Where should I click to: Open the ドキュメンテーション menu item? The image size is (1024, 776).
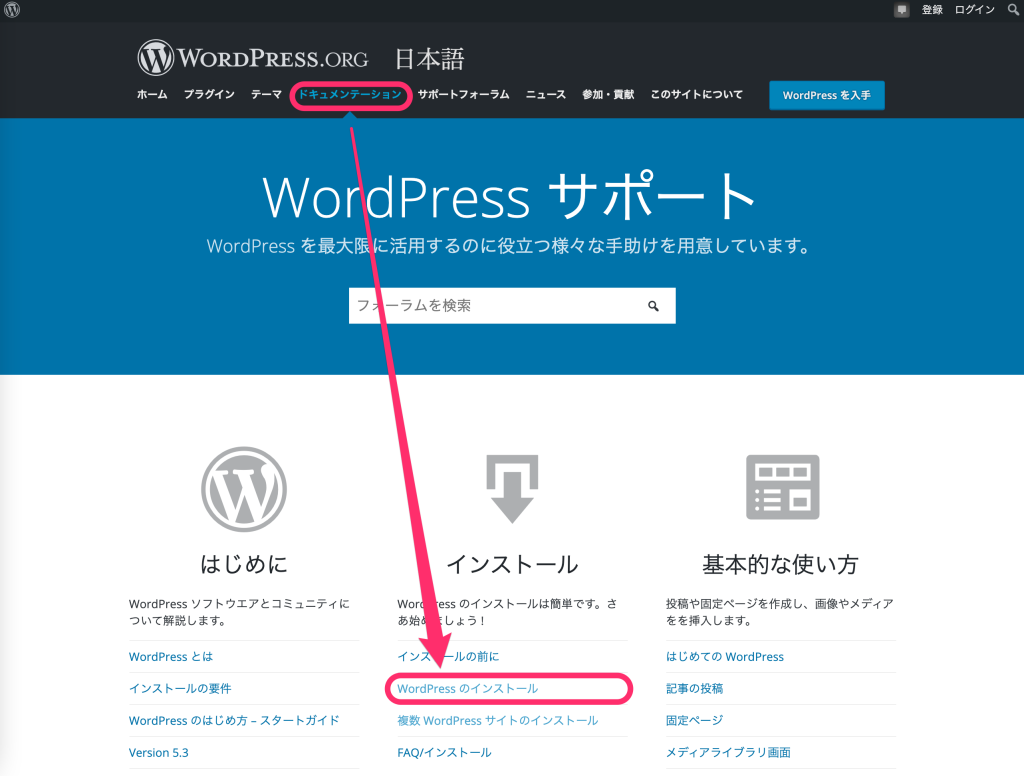pos(350,95)
